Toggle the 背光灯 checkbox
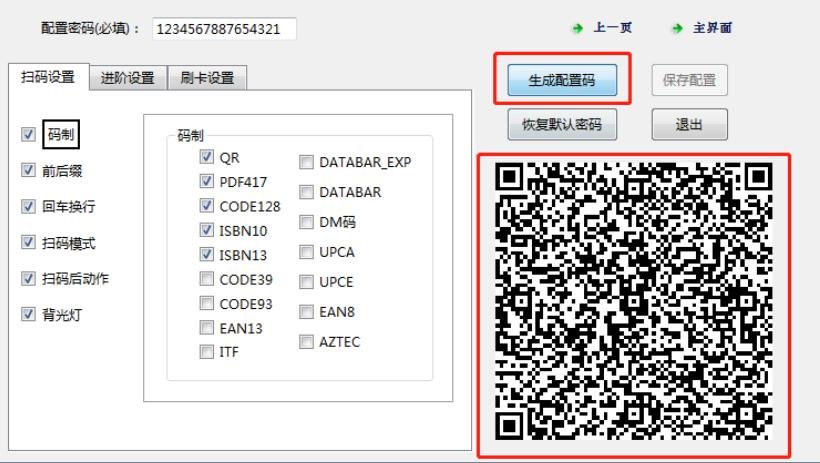This screenshot has width=820, height=463. click(28, 314)
